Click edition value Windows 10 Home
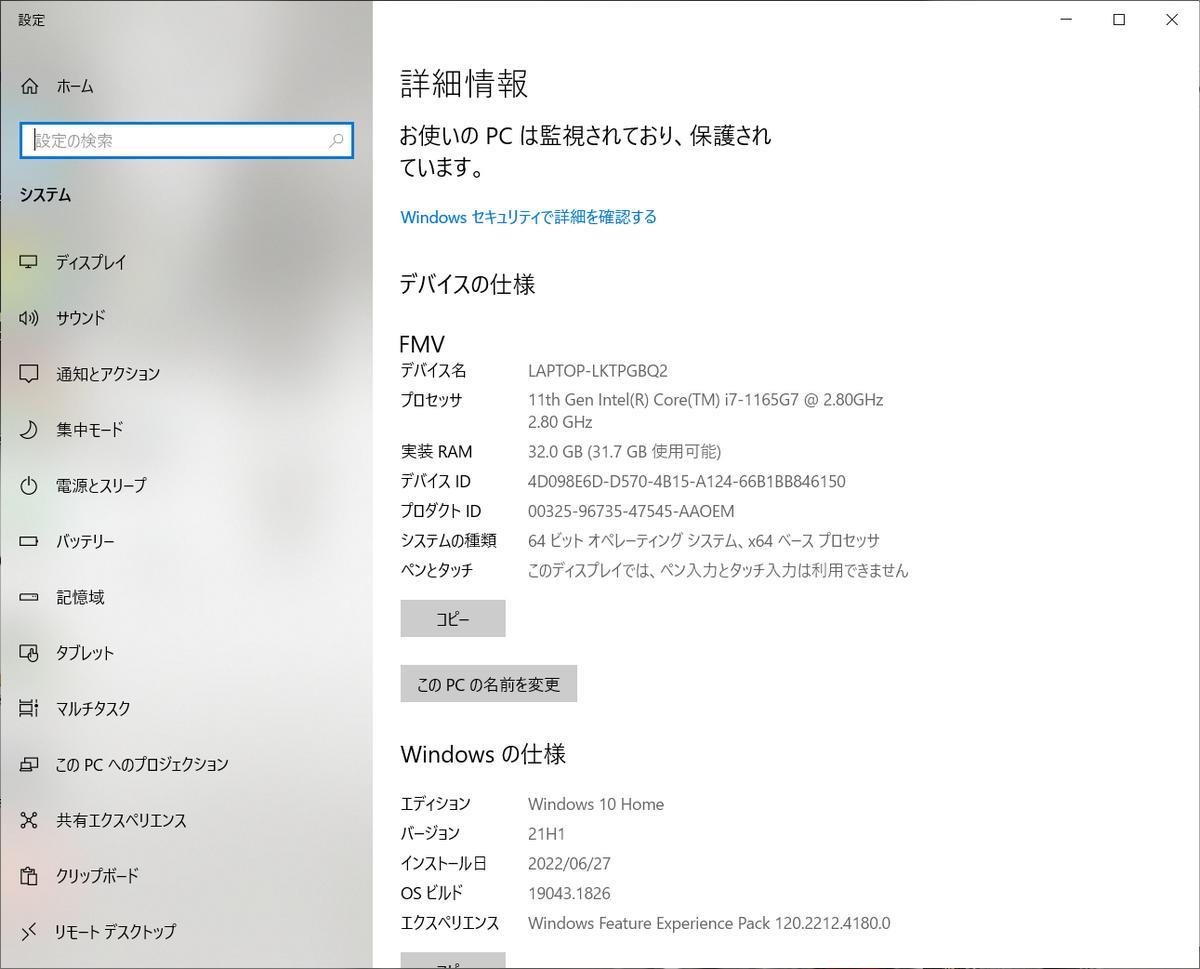Image resolution: width=1200 pixels, height=969 pixels. pos(596,804)
